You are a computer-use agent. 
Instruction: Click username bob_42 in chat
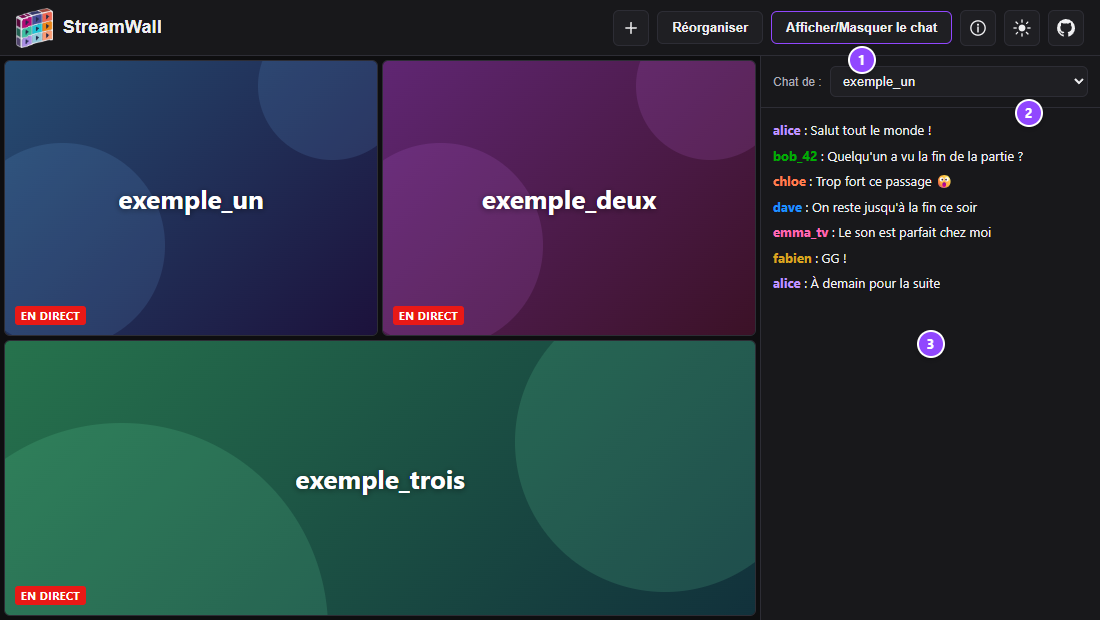(x=795, y=156)
